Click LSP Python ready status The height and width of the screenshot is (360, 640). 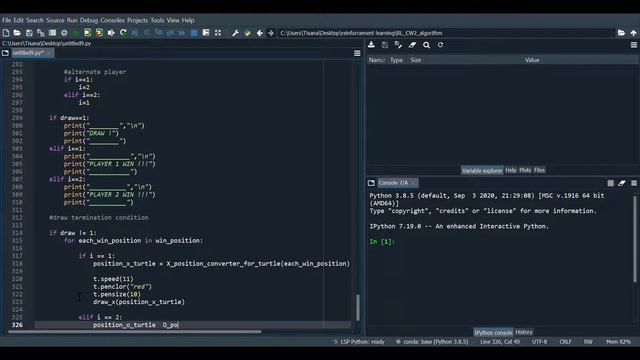359,342
